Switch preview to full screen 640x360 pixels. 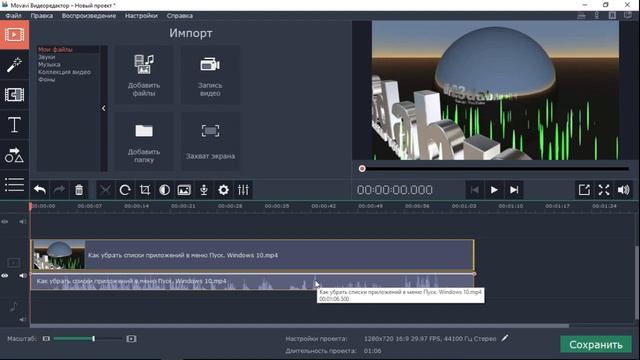tap(604, 190)
